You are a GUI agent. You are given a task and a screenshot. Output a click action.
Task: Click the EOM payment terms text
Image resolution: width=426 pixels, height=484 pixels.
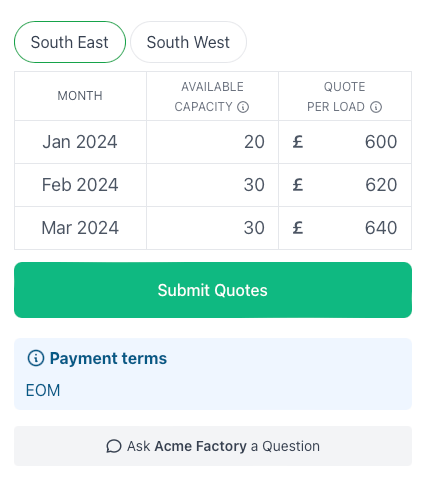[43, 390]
